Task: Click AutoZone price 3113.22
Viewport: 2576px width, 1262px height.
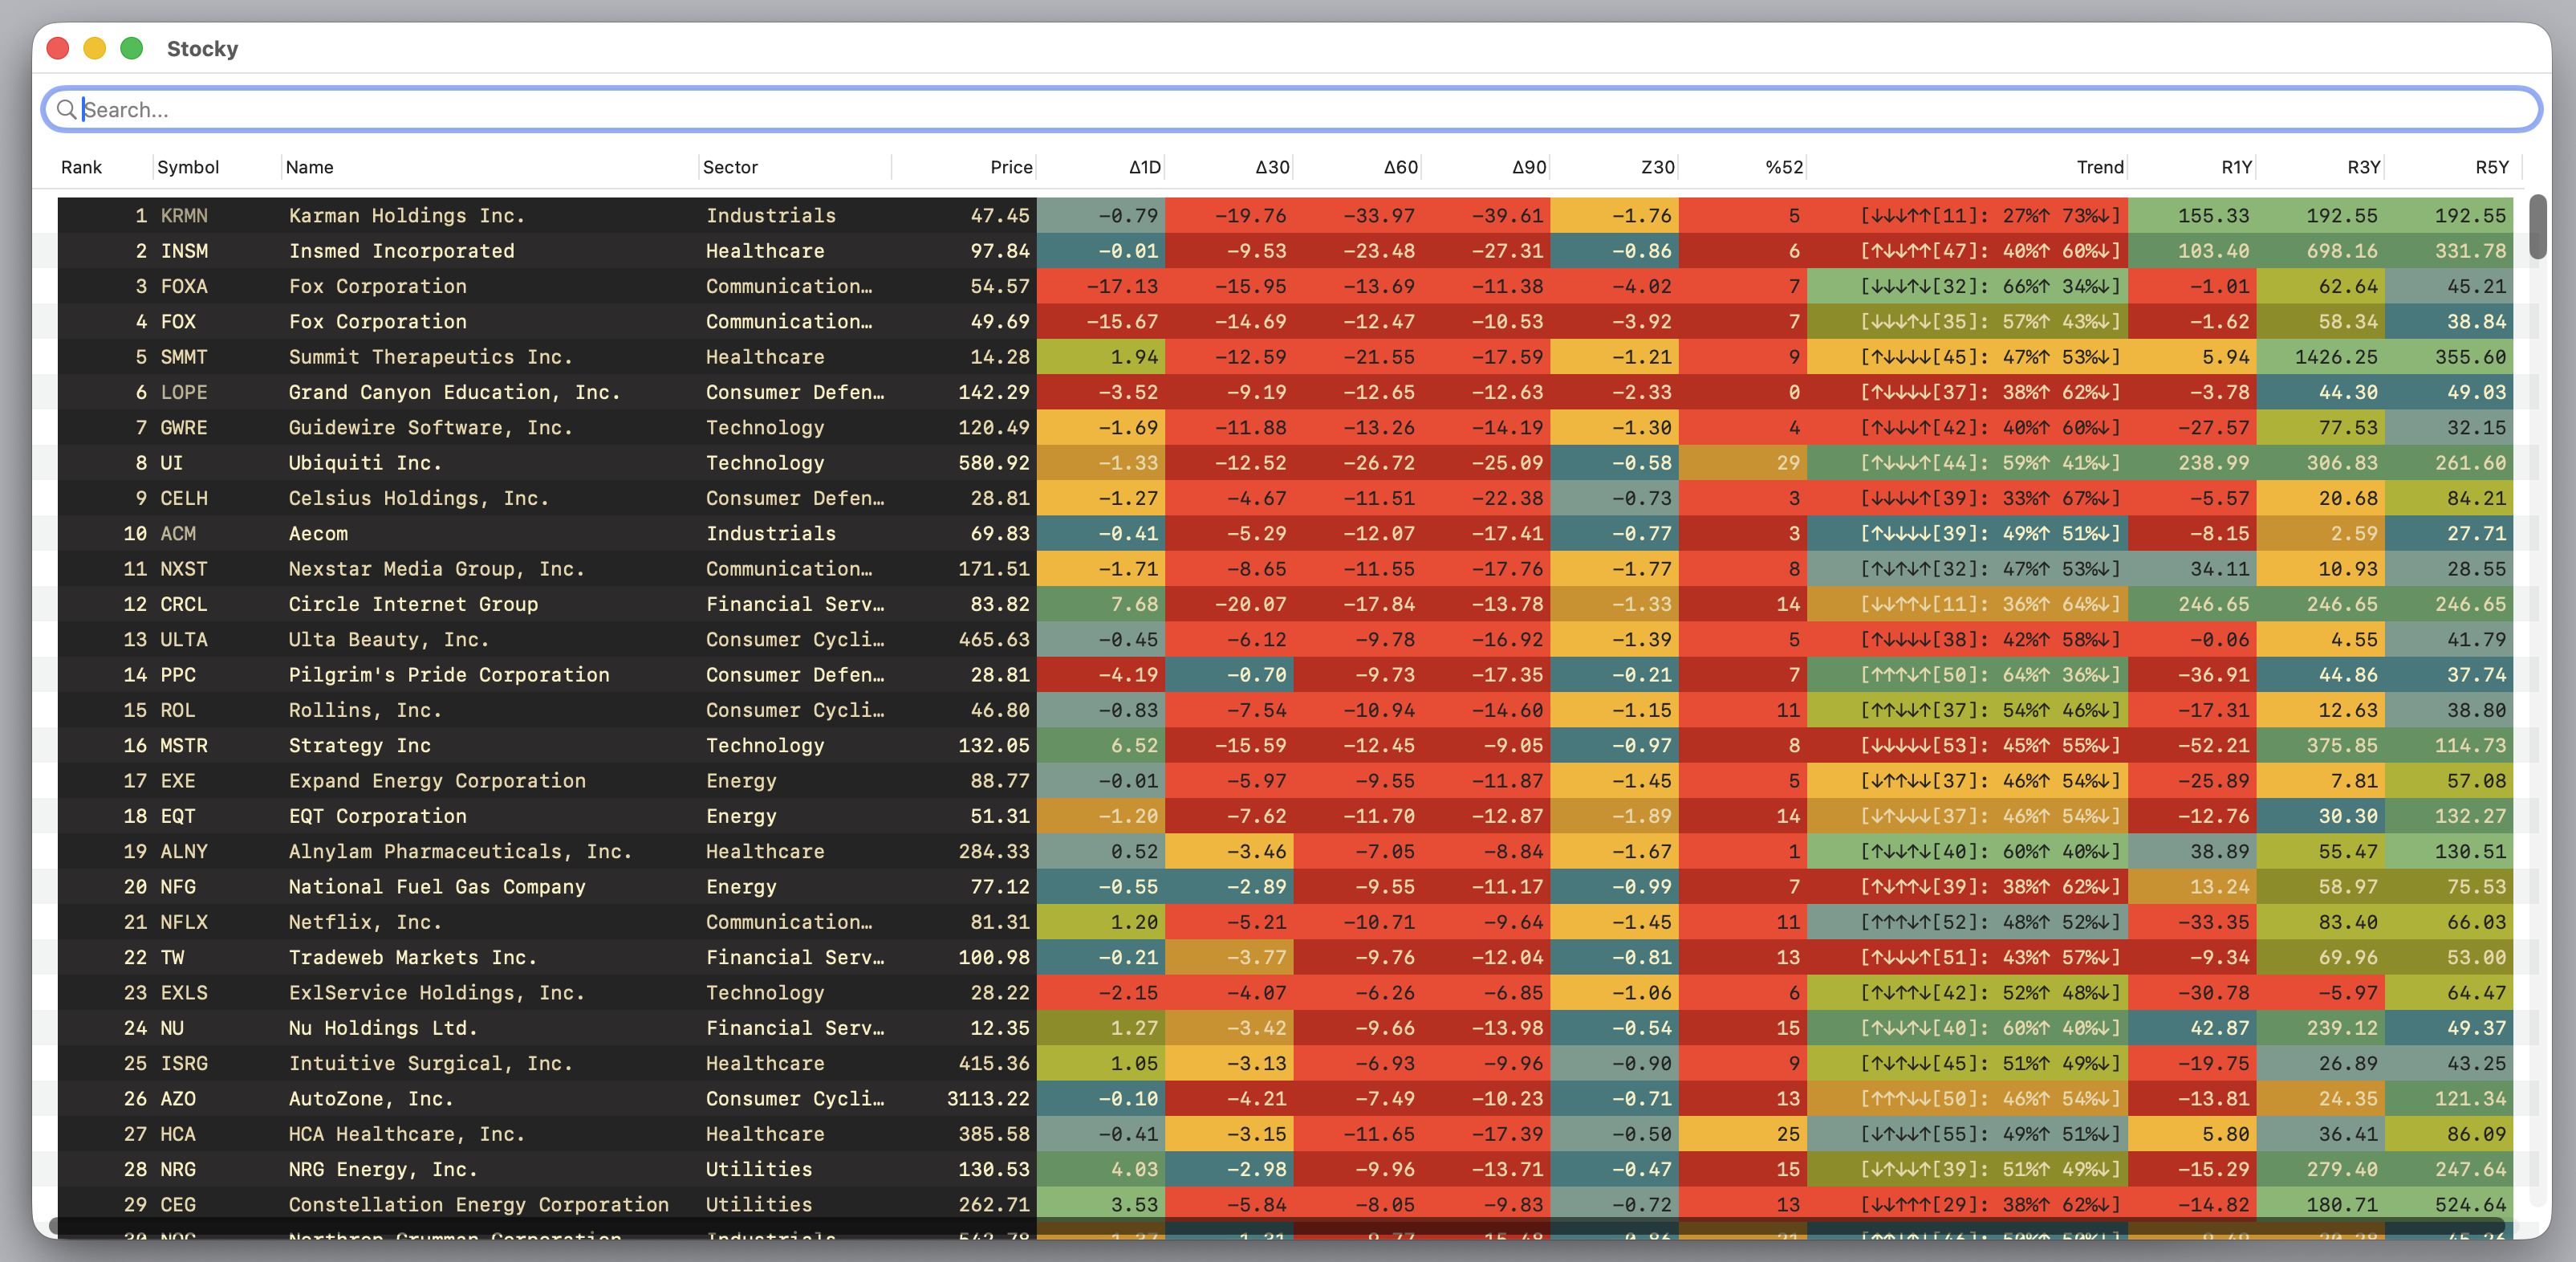Action: click(x=987, y=1099)
